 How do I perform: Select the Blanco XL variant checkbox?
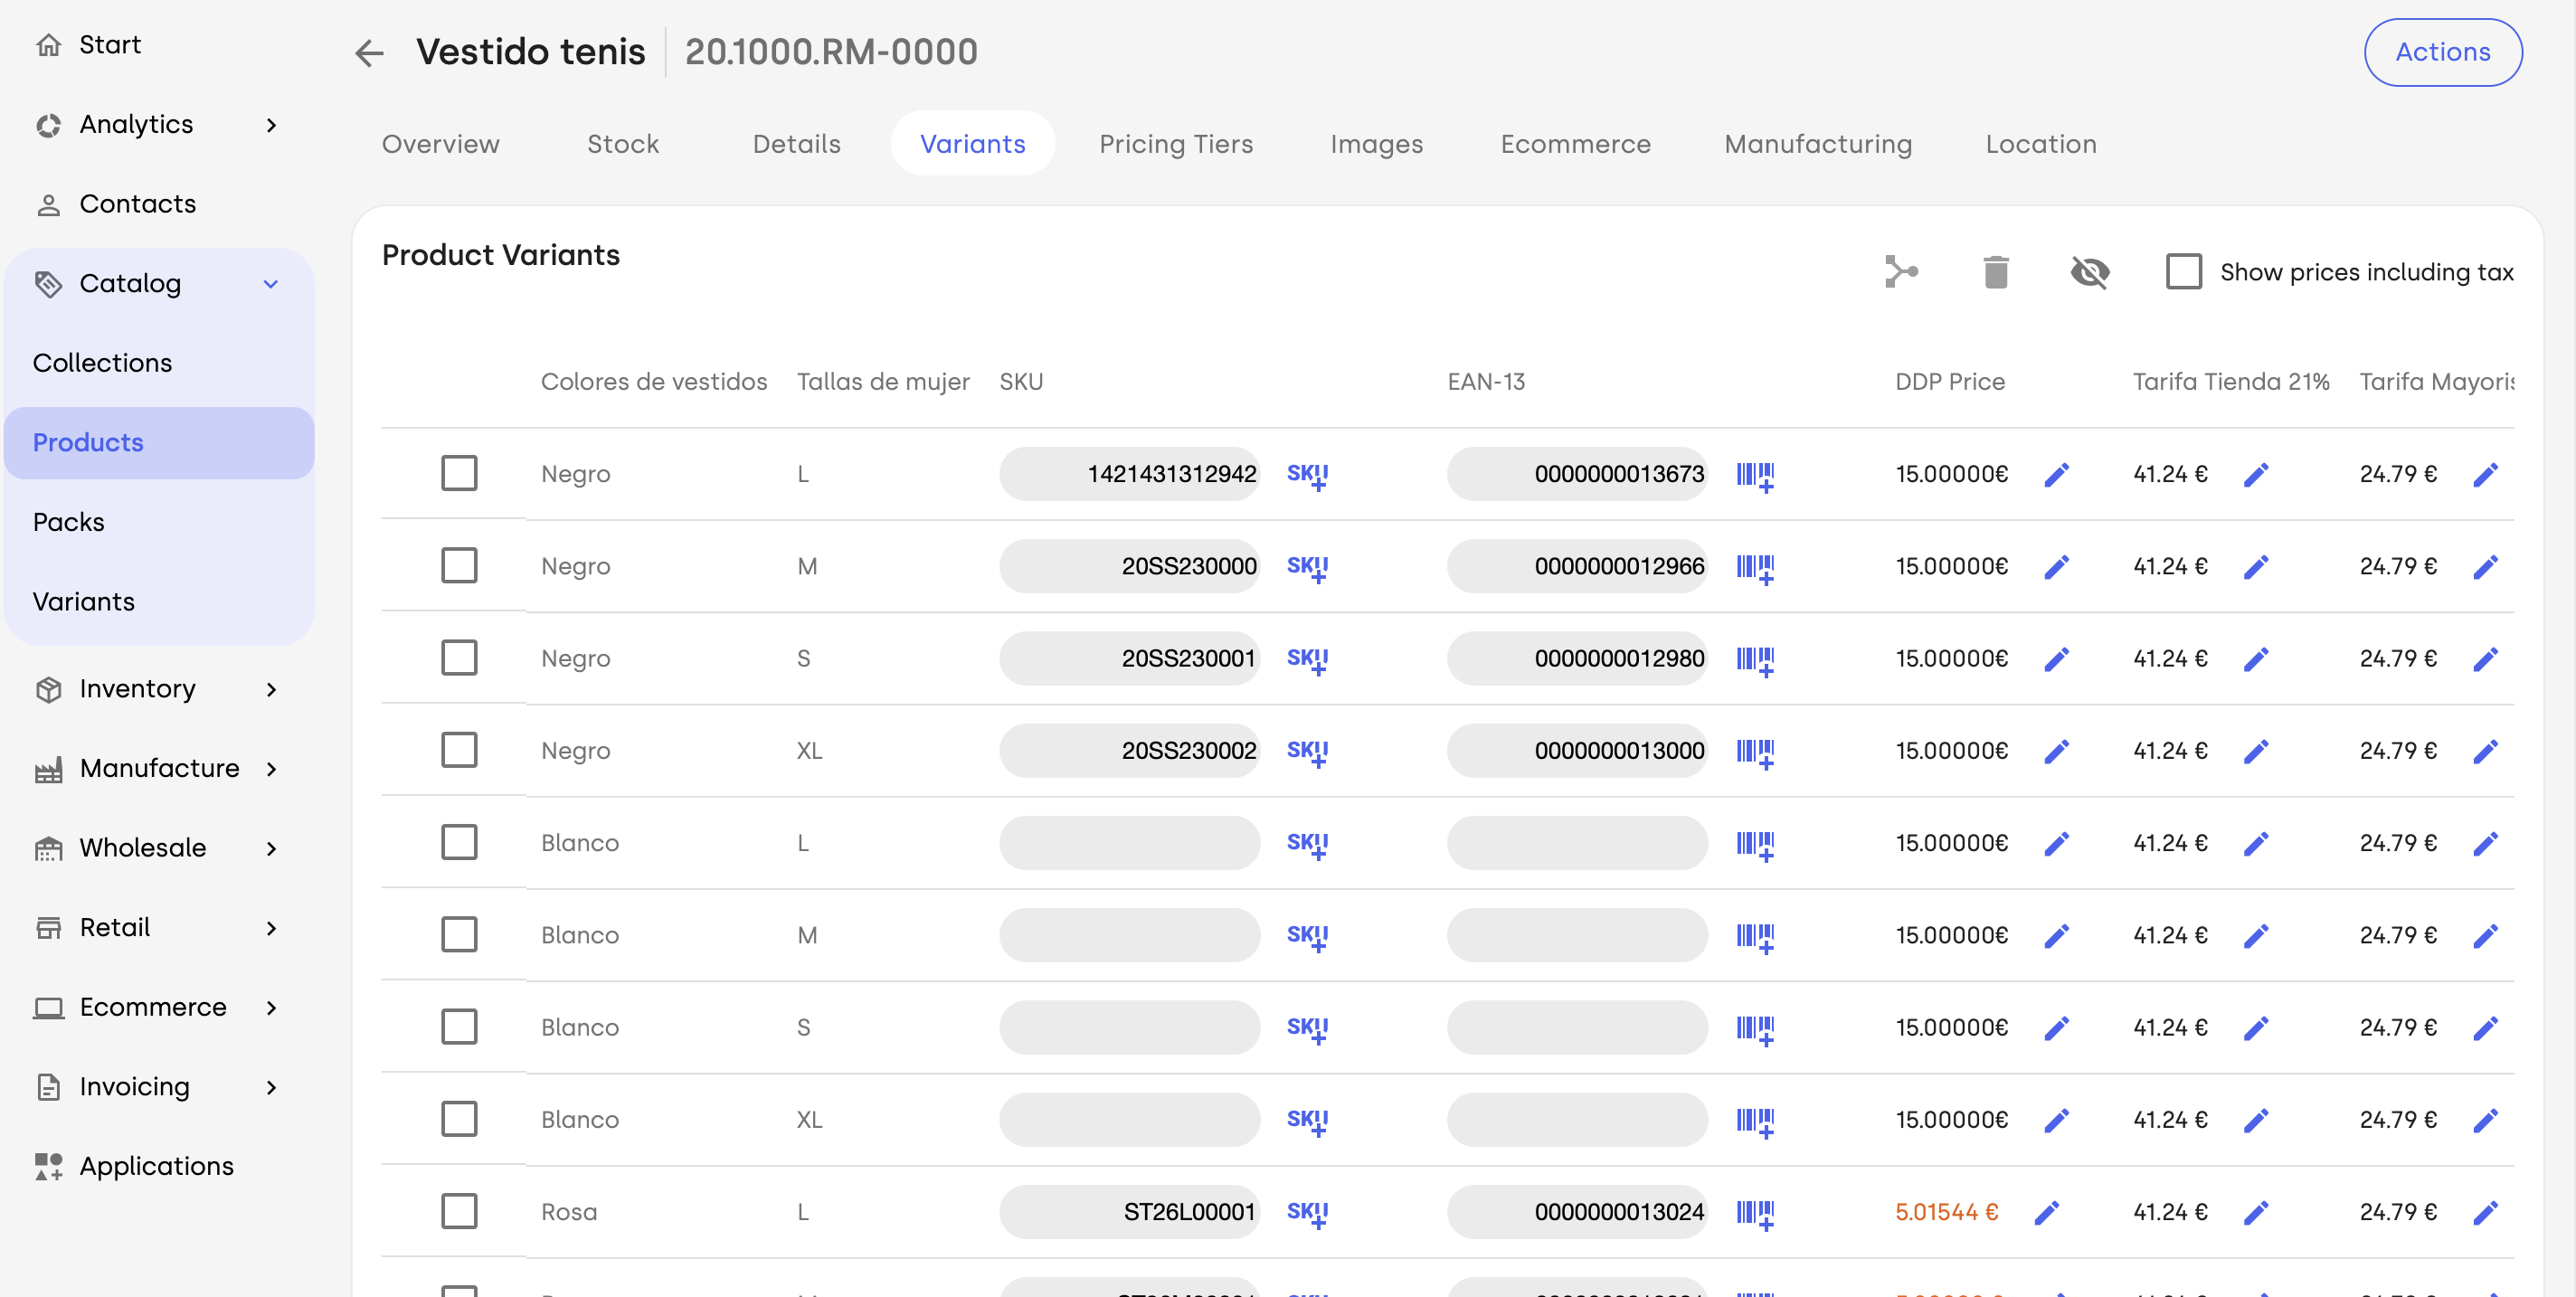pos(459,1119)
